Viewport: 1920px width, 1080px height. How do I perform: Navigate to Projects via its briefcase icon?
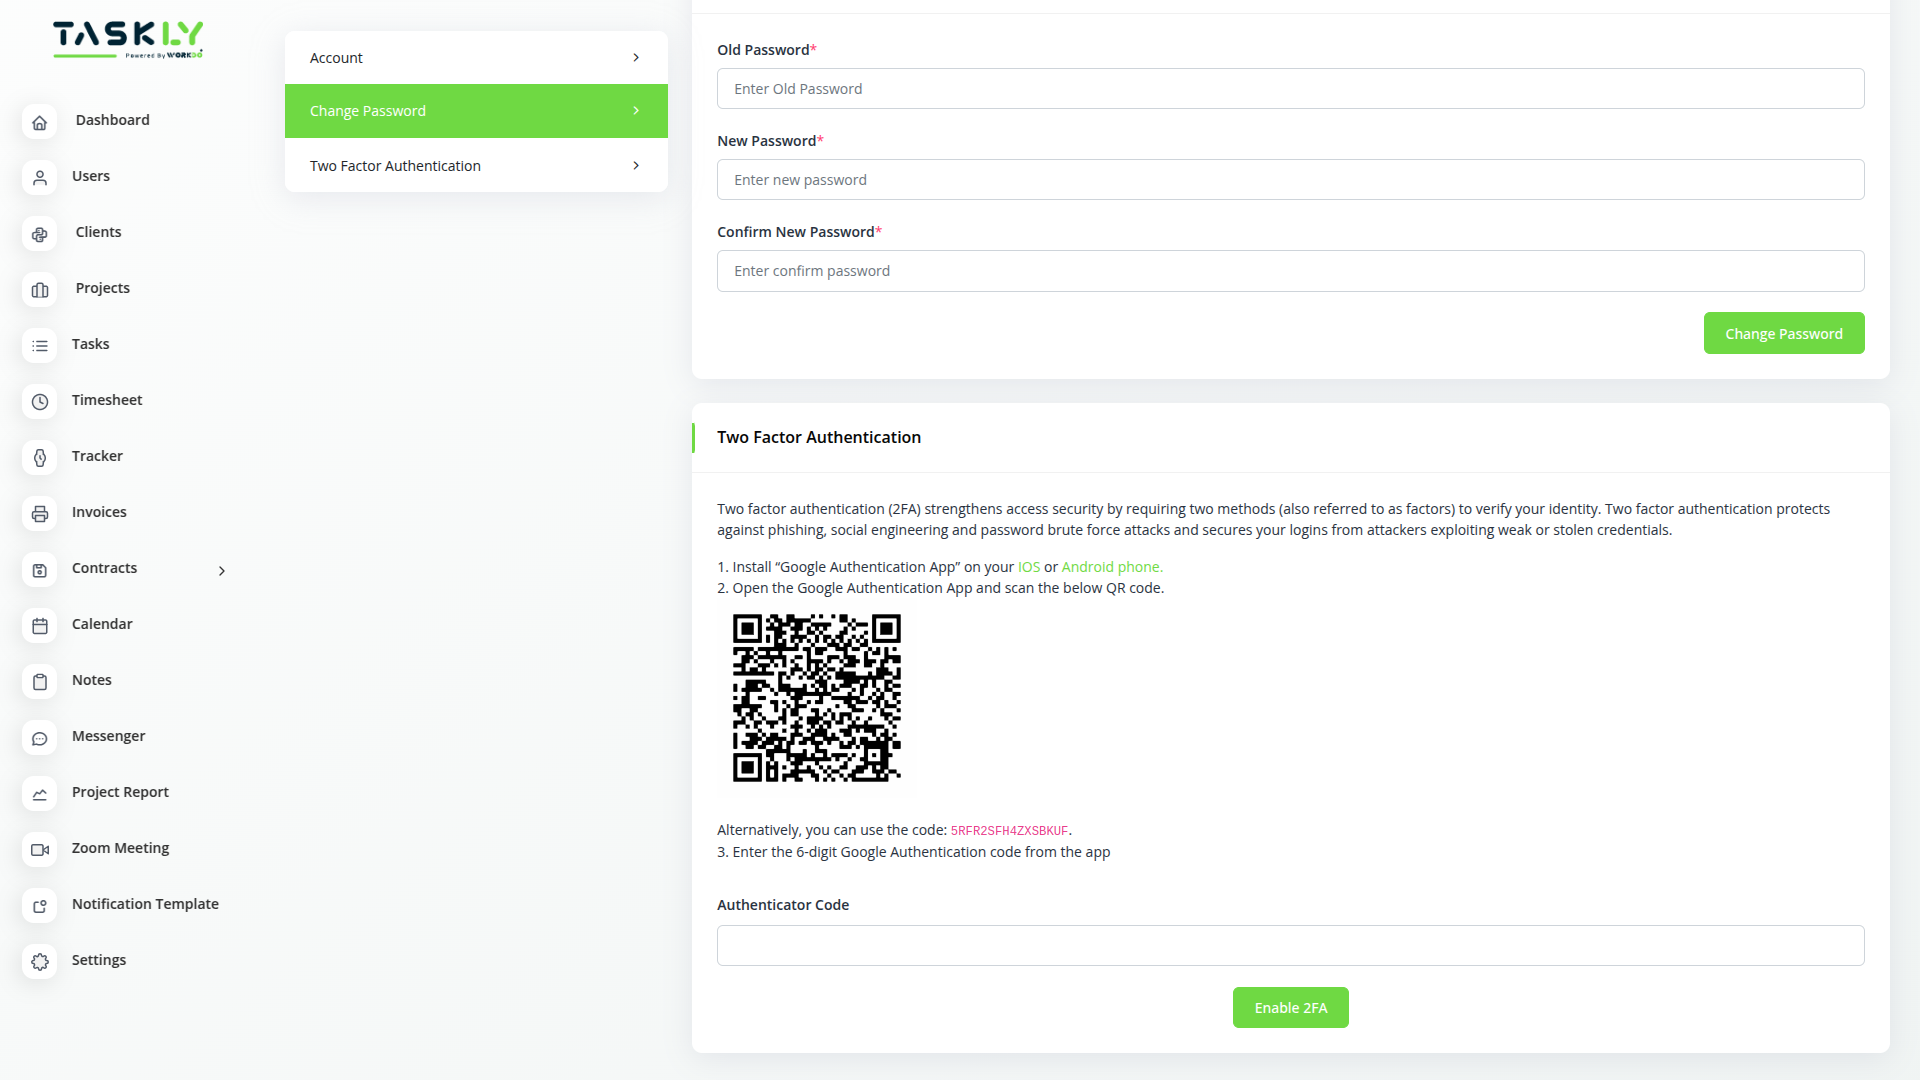[40, 290]
